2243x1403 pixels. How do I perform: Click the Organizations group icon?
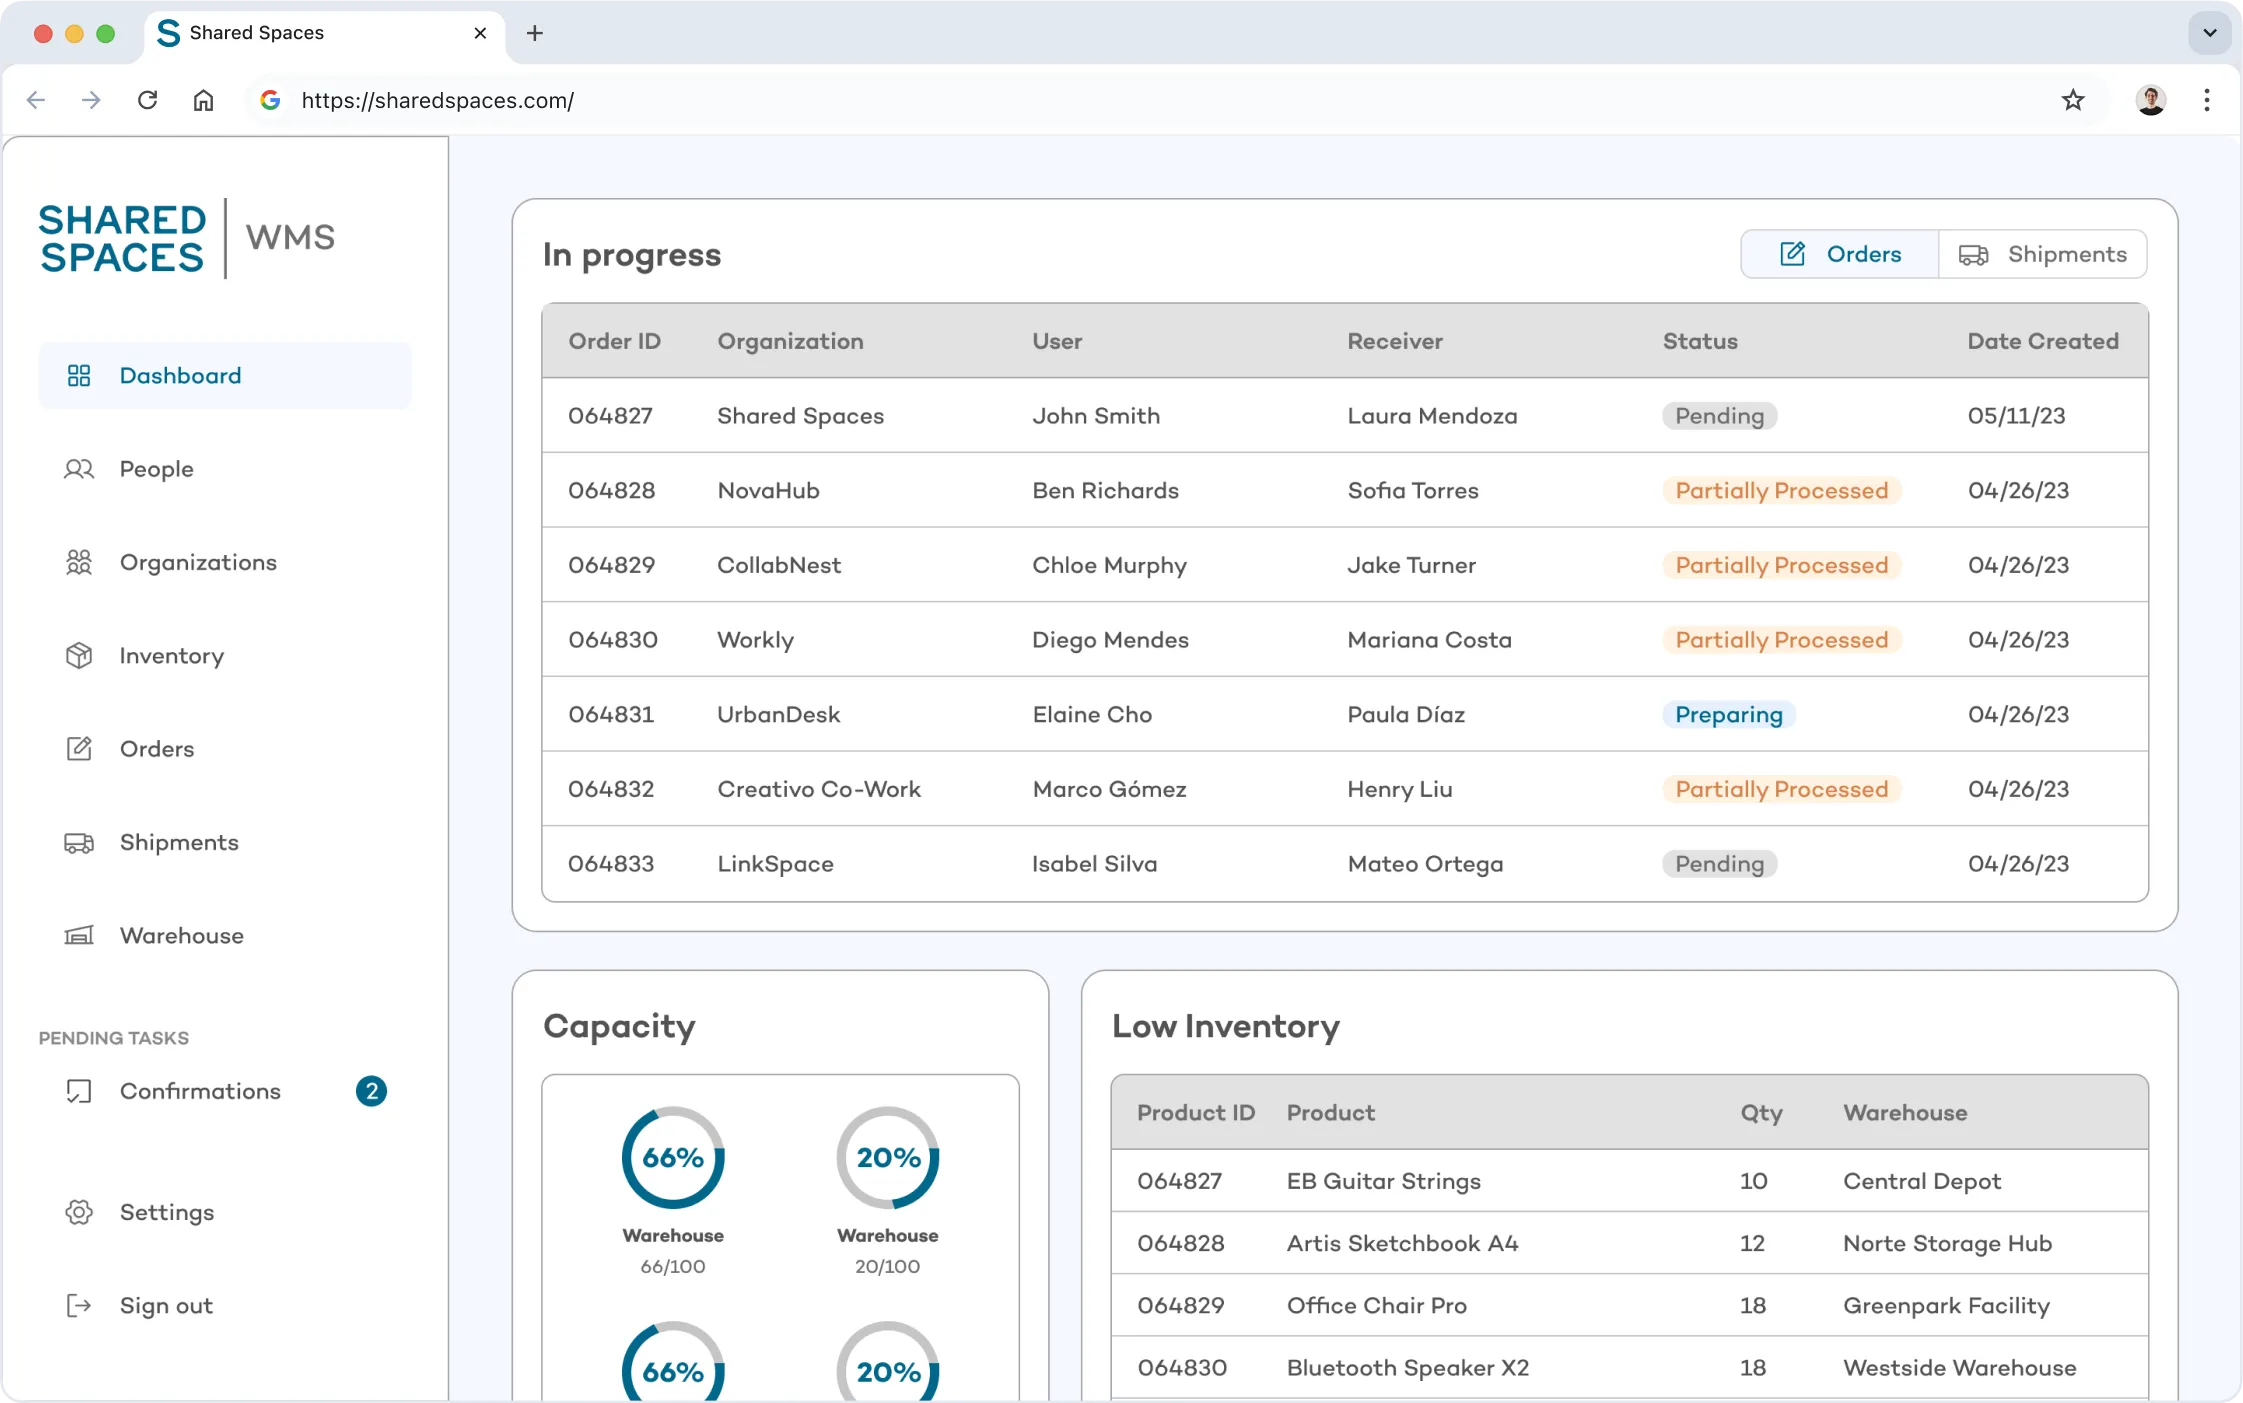point(79,562)
